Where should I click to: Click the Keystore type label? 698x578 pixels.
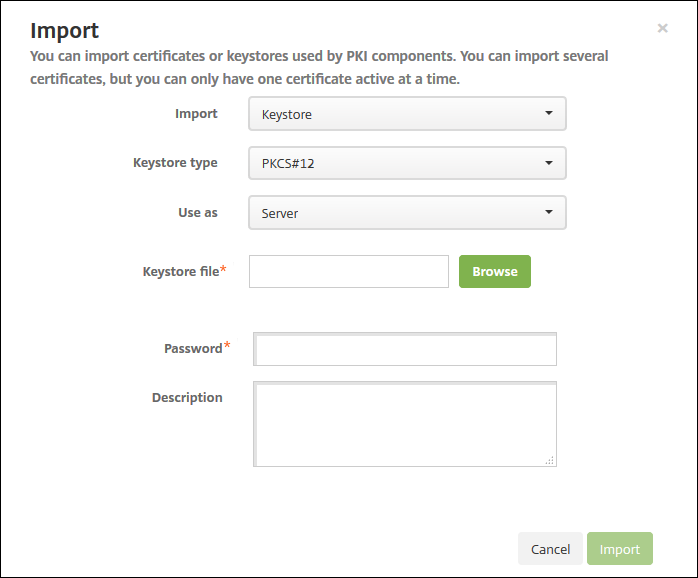175,163
